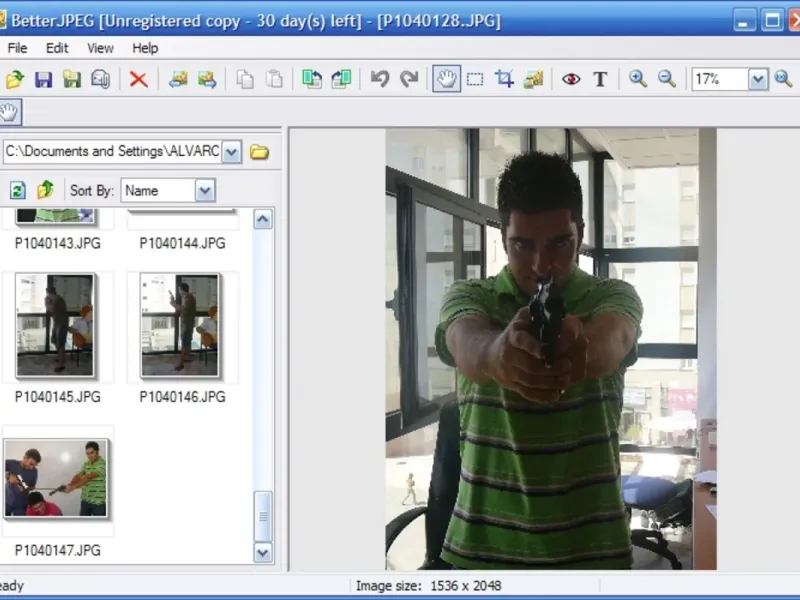Screen dimensions: 800x600
Task: Click the folder path text field
Action: point(112,152)
